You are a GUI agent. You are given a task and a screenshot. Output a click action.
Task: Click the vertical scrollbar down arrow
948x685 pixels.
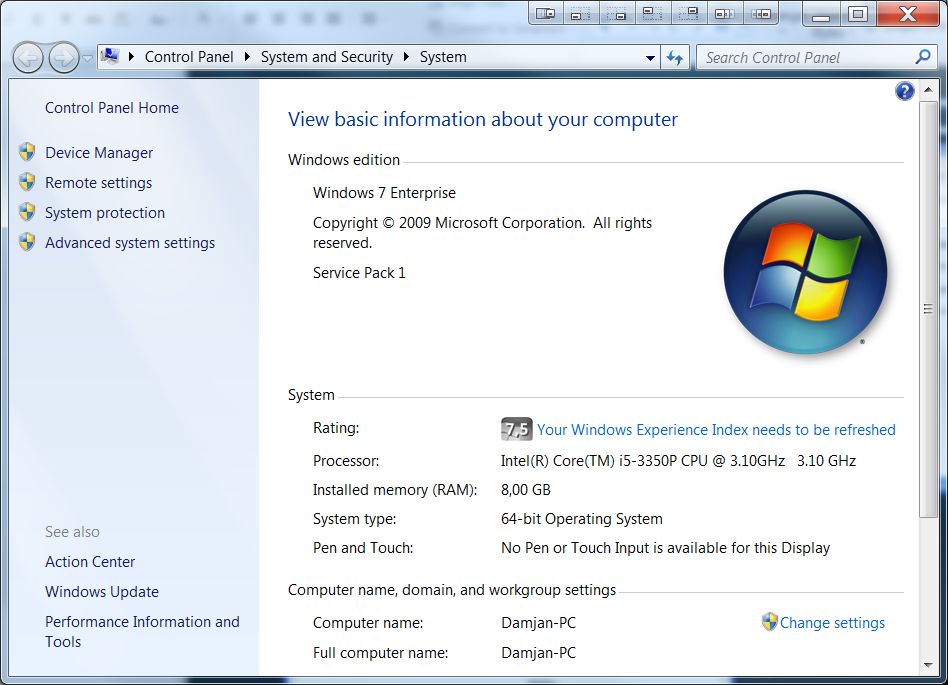pyautogui.click(x=928, y=665)
